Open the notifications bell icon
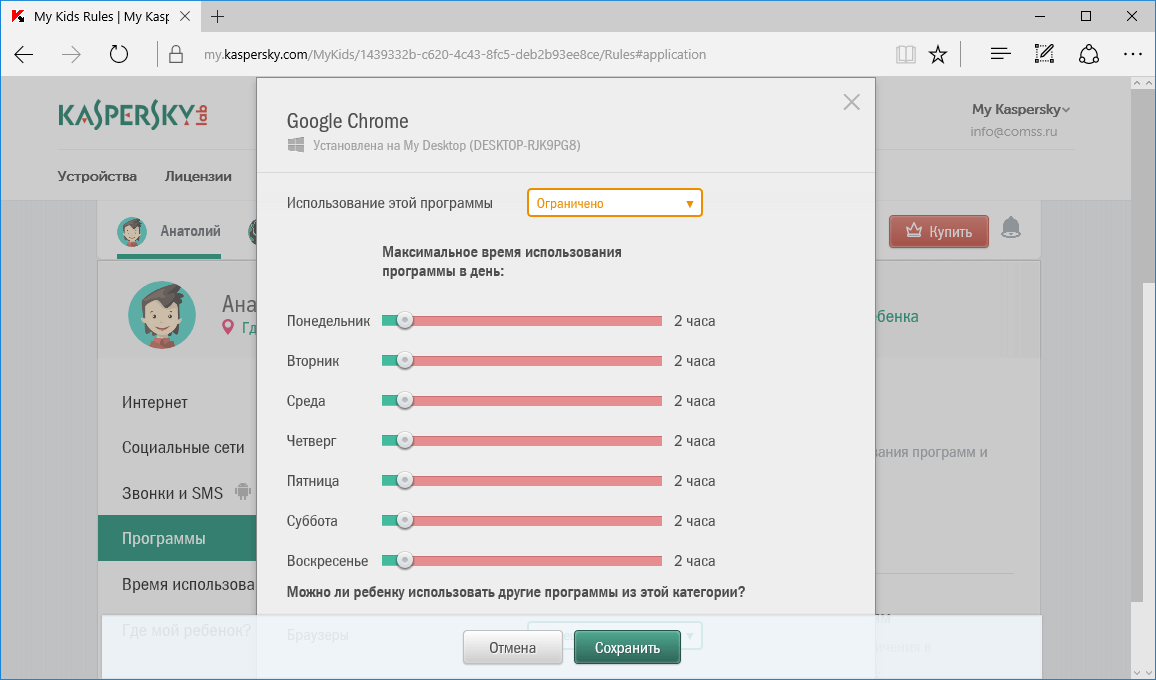The width and height of the screenshot is (1156, 680). (x=1011, y=228)
